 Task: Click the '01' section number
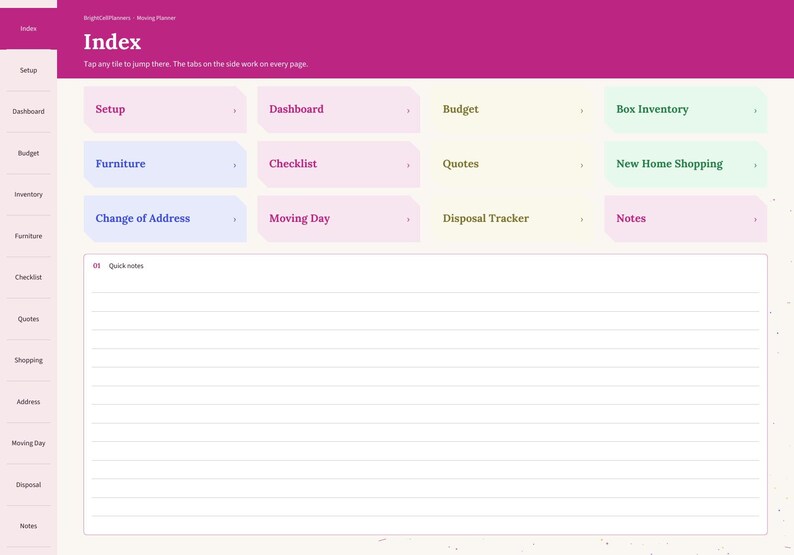point(97,266)
